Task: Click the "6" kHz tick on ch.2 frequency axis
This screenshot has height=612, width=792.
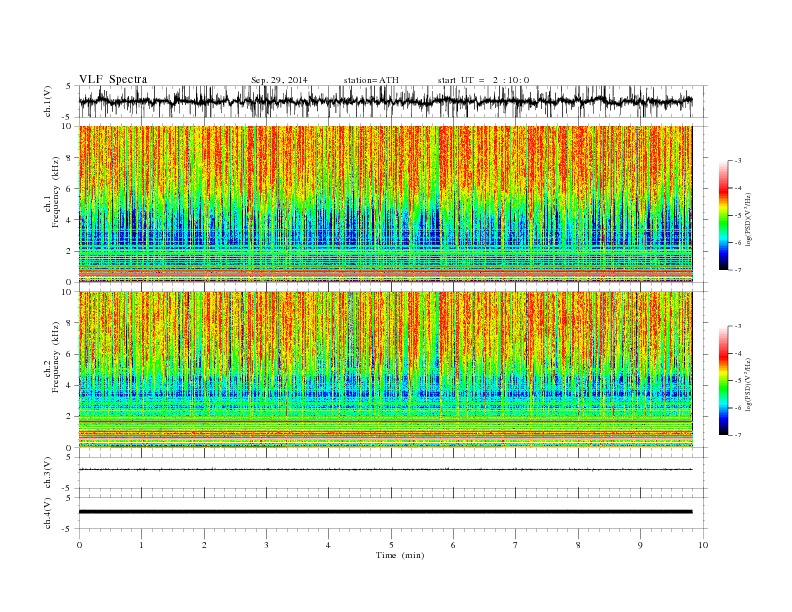Action: click(70, 354)
